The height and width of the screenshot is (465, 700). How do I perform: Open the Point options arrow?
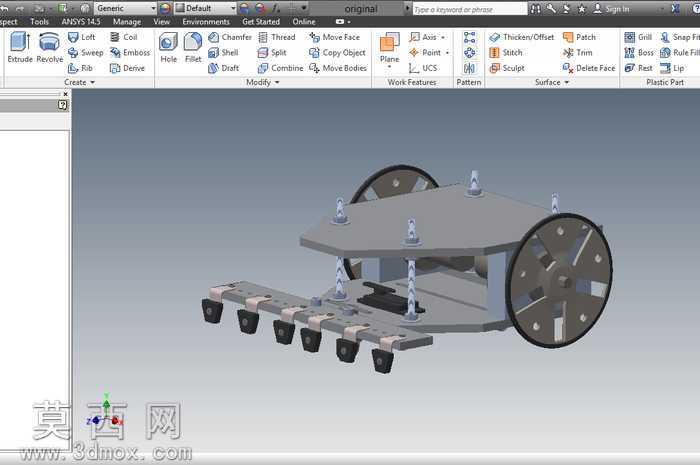[447, 53]
